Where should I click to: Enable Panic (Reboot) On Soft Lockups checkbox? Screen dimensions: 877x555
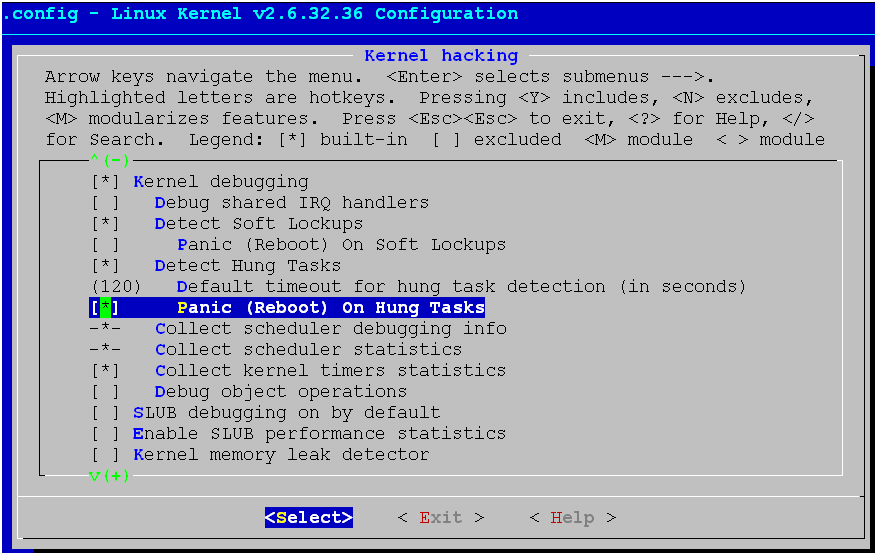(x=105, y=244)
